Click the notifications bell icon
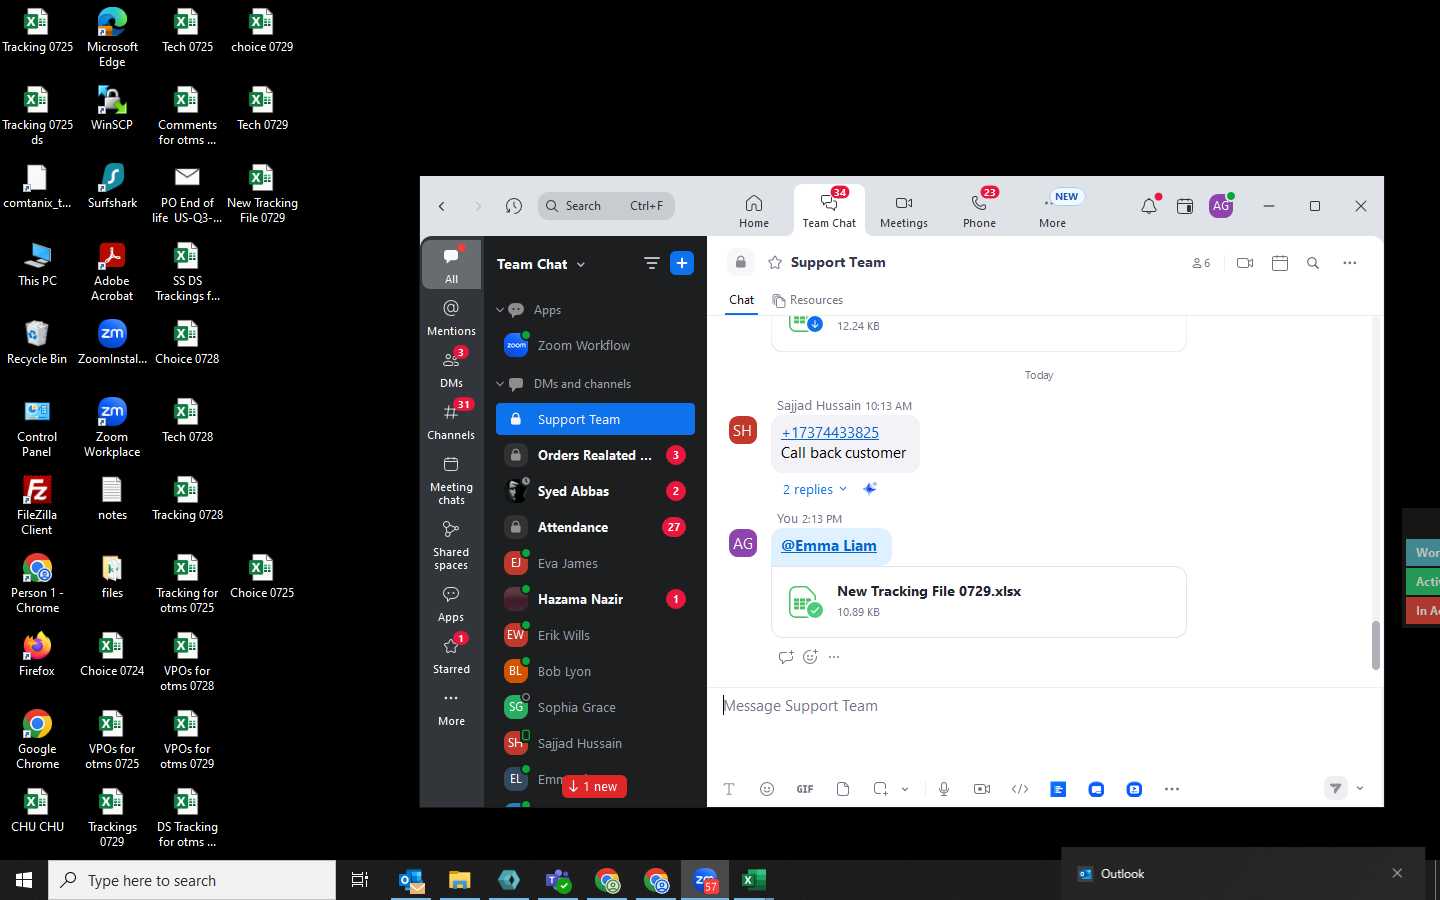1440x900 pixels. pos(1149,206)
